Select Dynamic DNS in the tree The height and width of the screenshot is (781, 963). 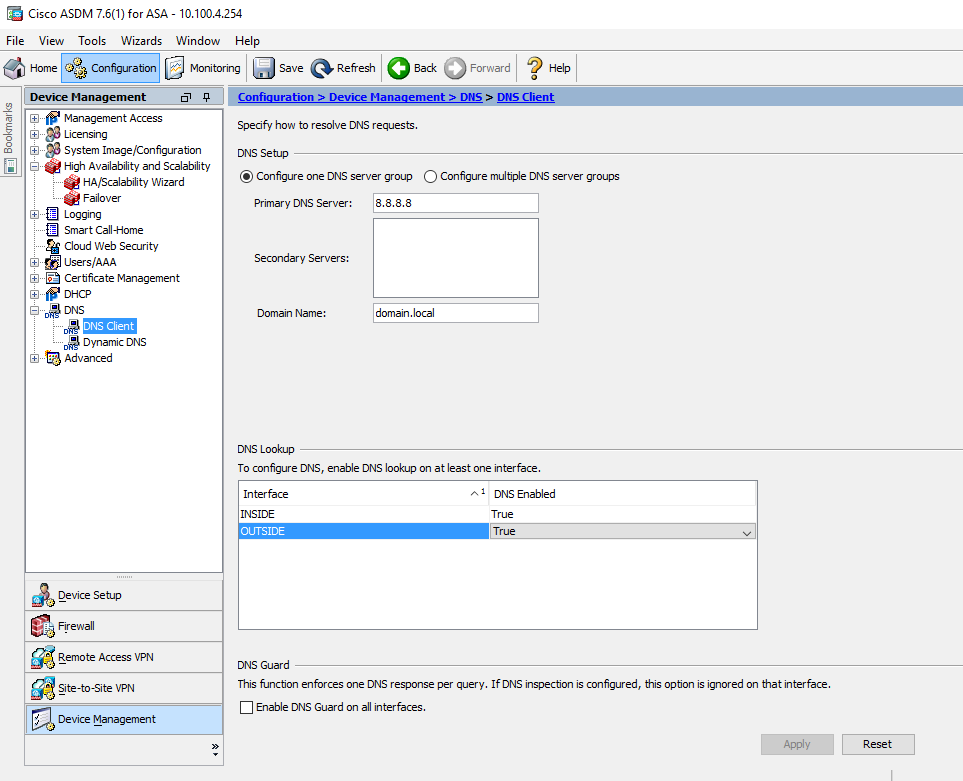click(114, 342)
